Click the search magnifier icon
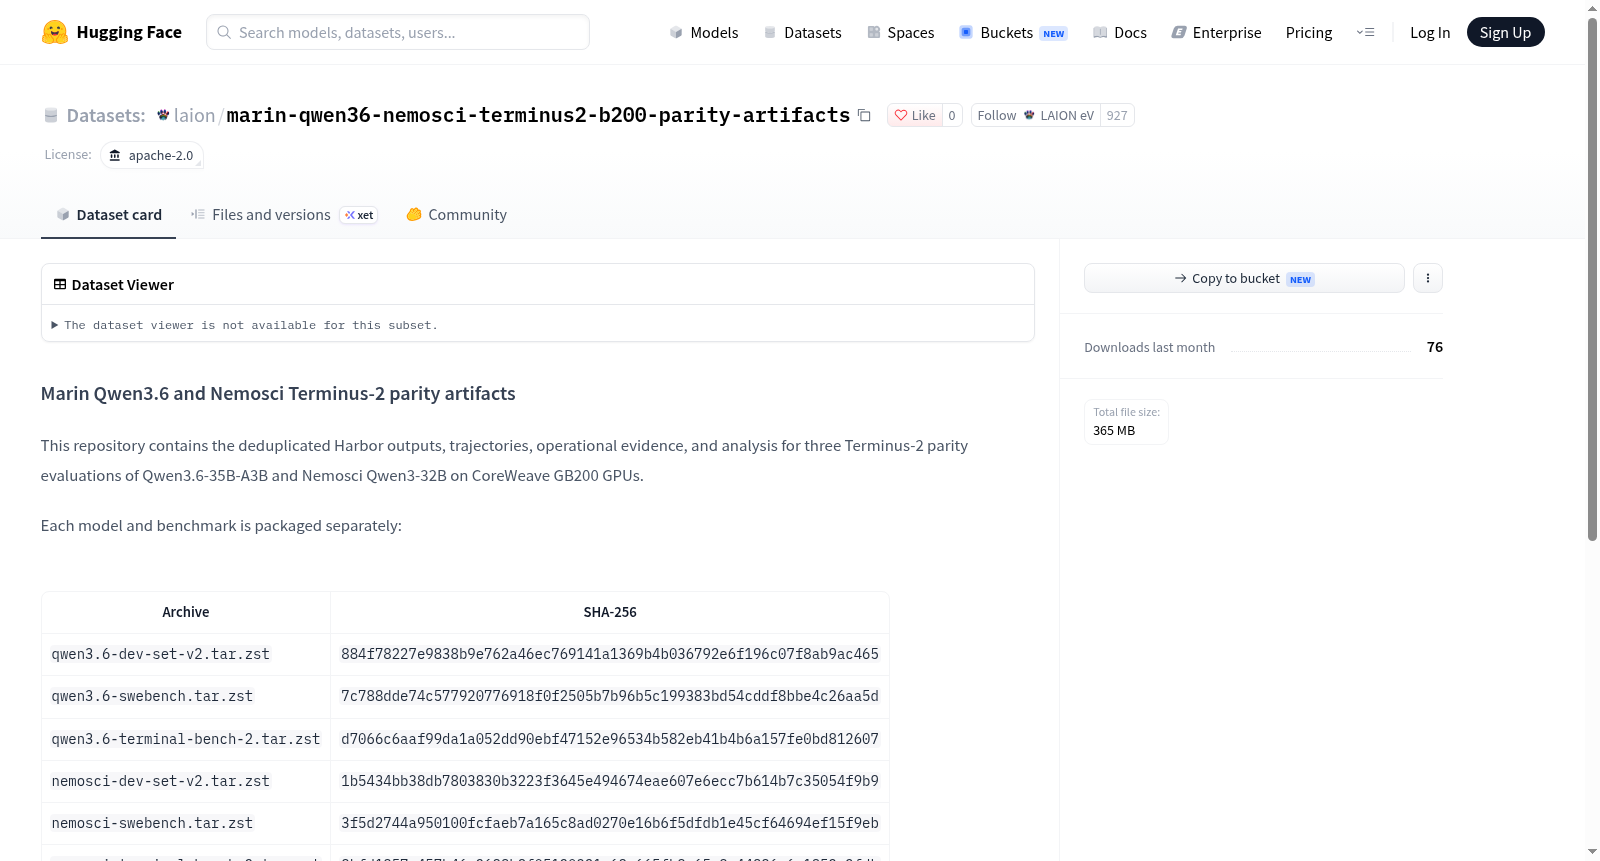The image size is (1600, 861). point(225,32)
